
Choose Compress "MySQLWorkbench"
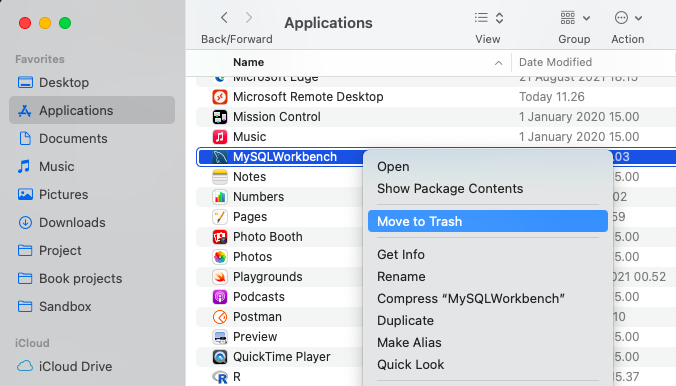(x=488, y=298)
